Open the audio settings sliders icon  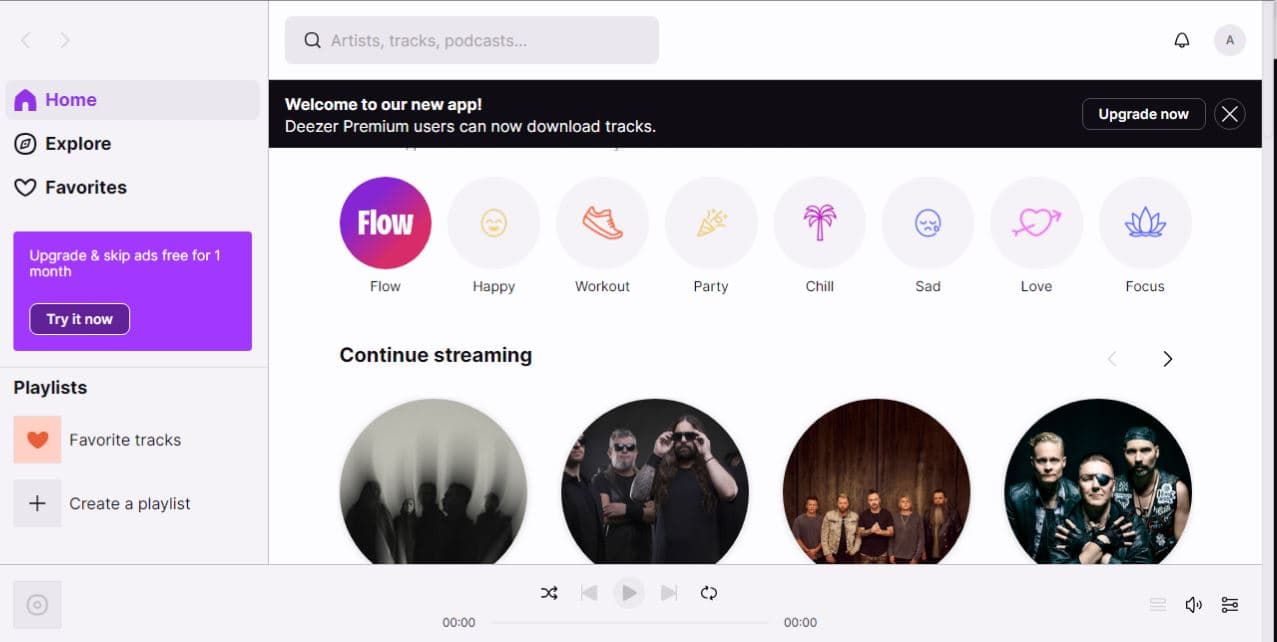(x=1229, y=604)
